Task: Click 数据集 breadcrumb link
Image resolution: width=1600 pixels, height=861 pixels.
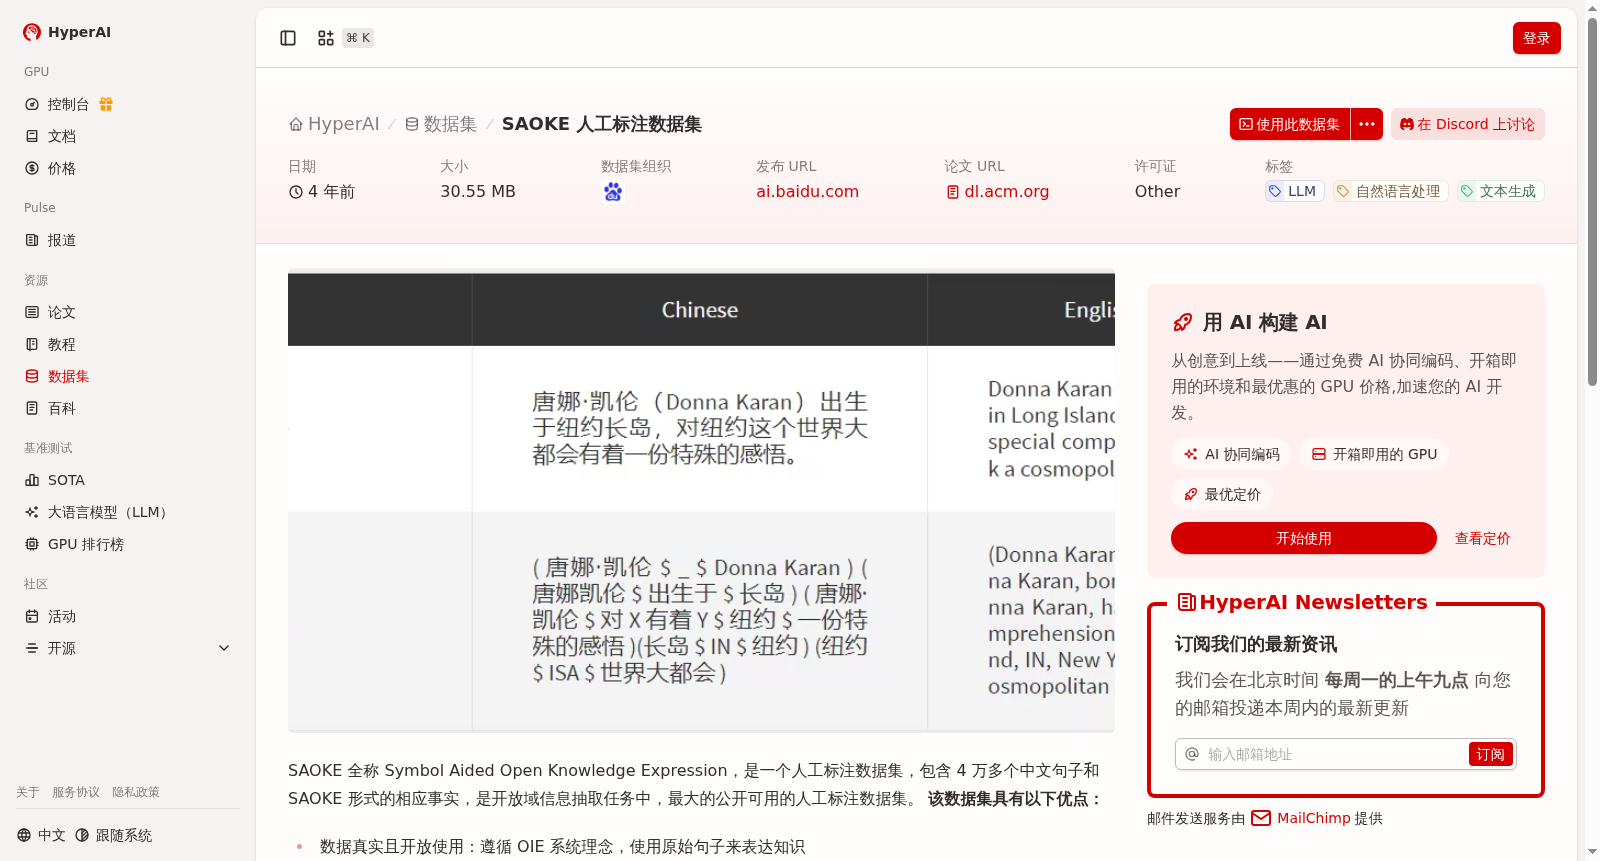Action: (x=441, y=124)
